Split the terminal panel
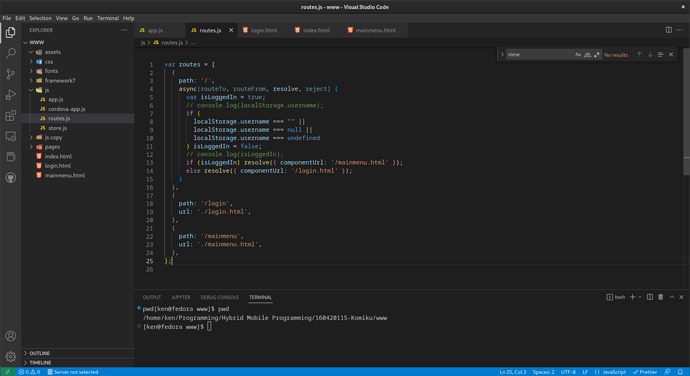690x376 pixels. [650, 297]
